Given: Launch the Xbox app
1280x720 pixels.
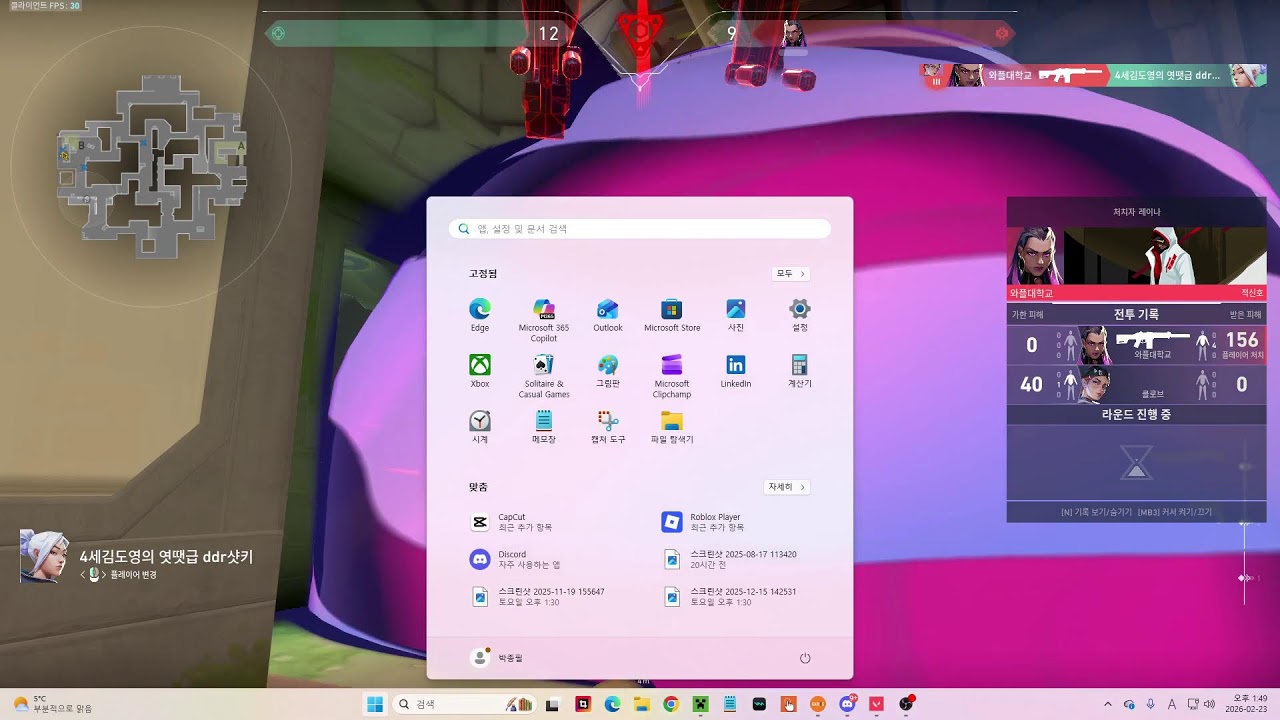Looking at the screenshot, I should click(x=480, y=371).
